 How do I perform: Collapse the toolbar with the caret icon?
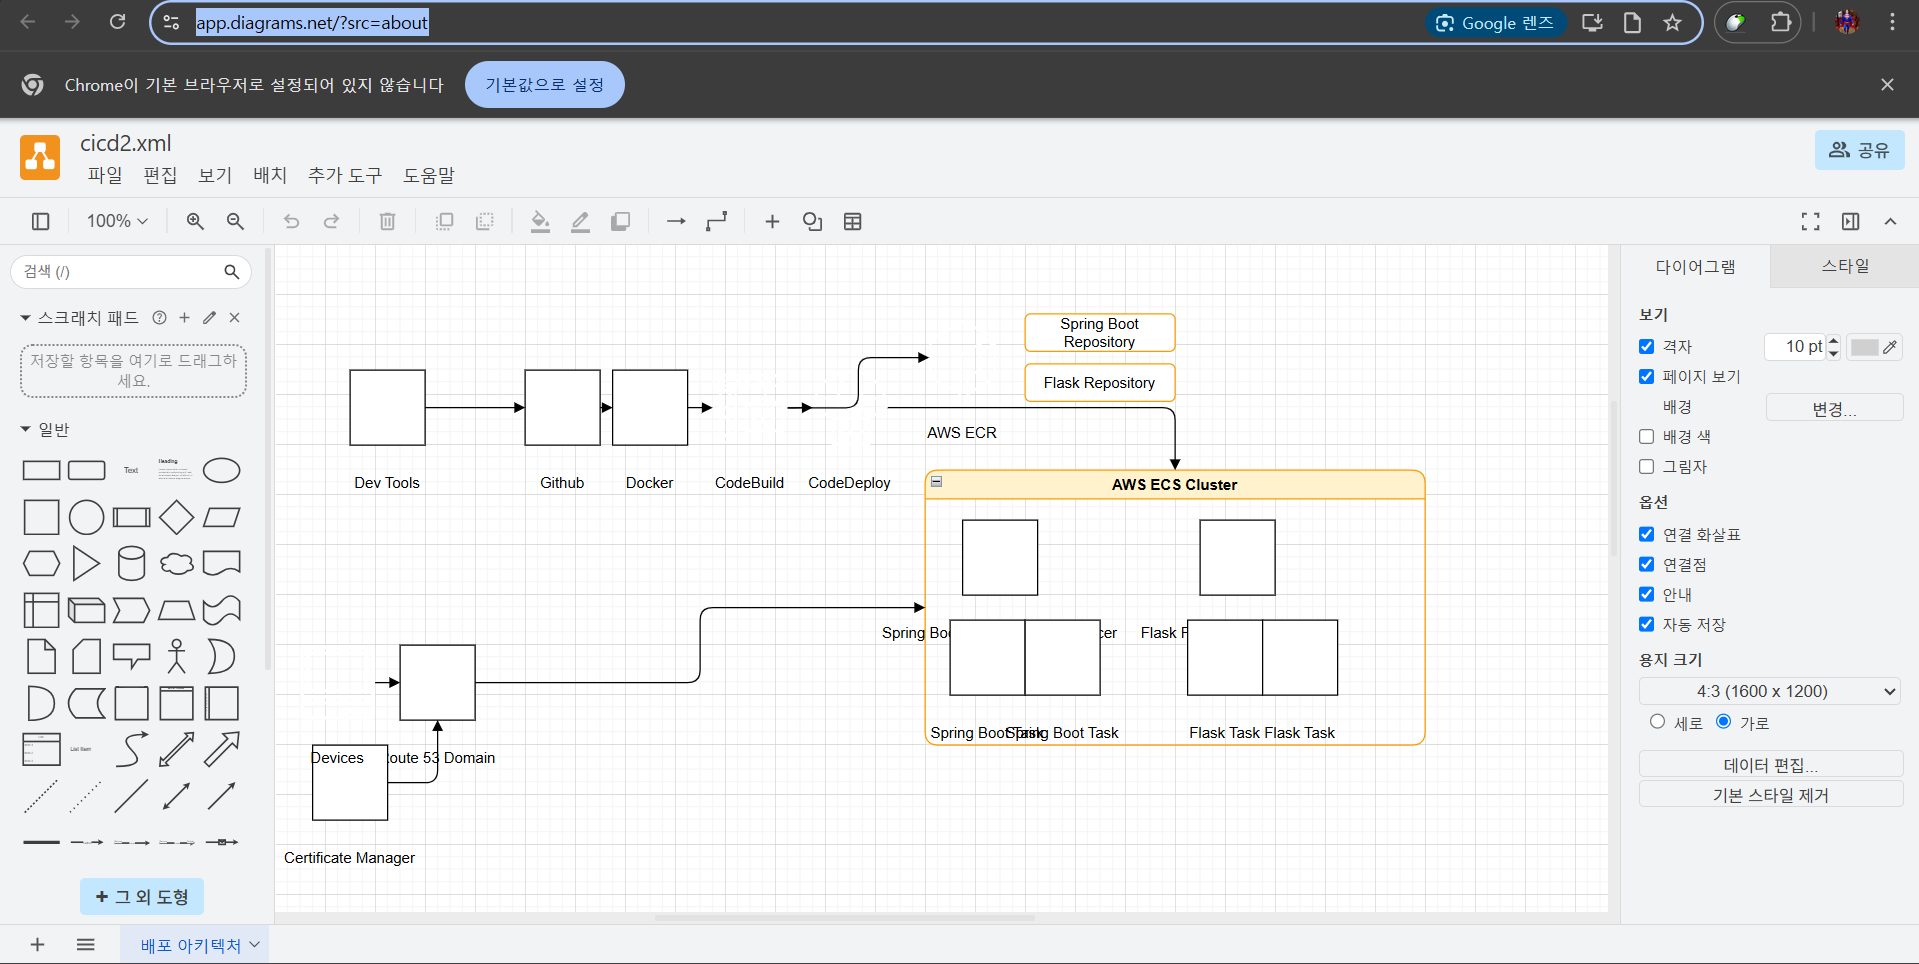tap(1890, 221)
